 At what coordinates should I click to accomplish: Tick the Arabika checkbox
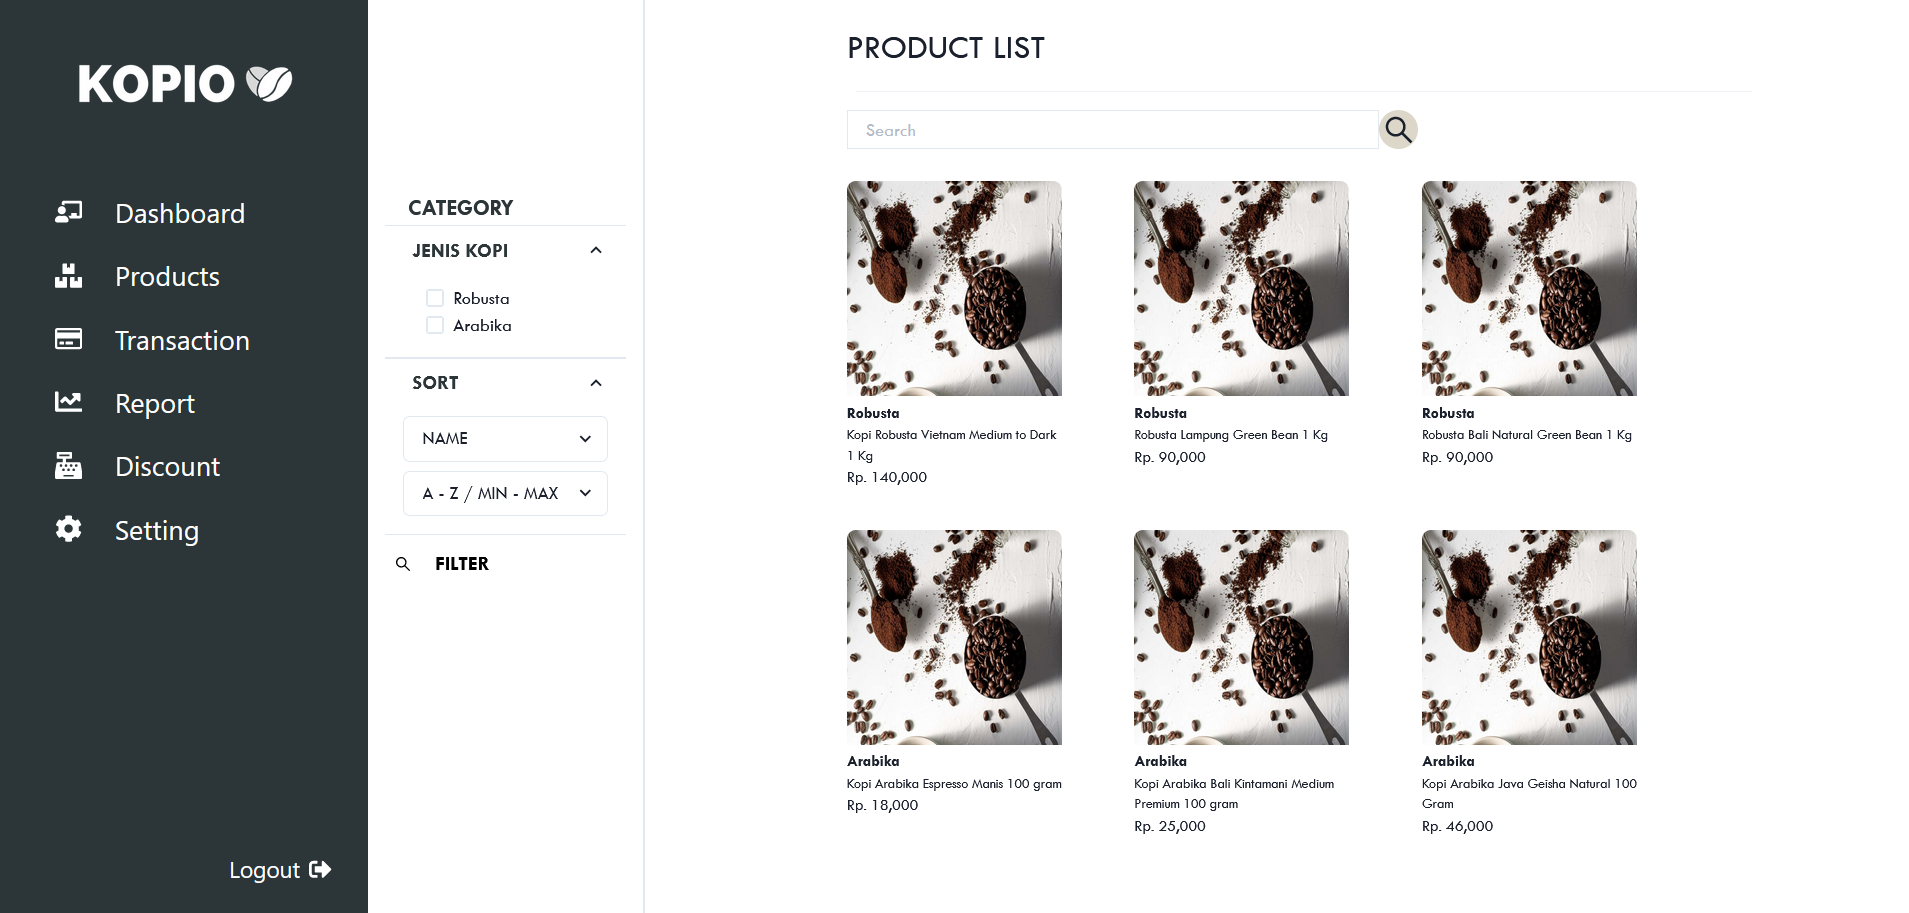435,325
